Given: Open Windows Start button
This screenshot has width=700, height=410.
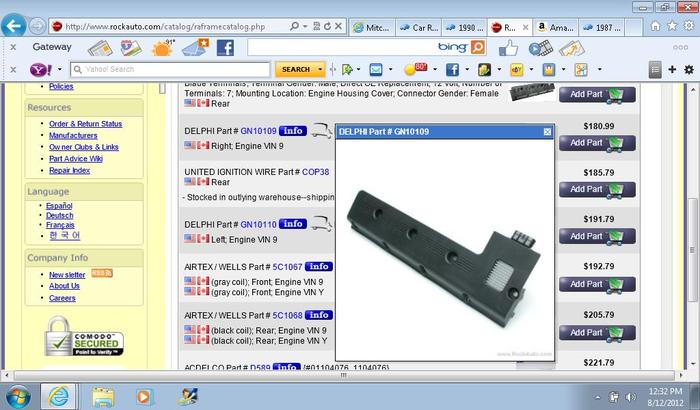Looking at the screenshot, I should pos(18,397).
